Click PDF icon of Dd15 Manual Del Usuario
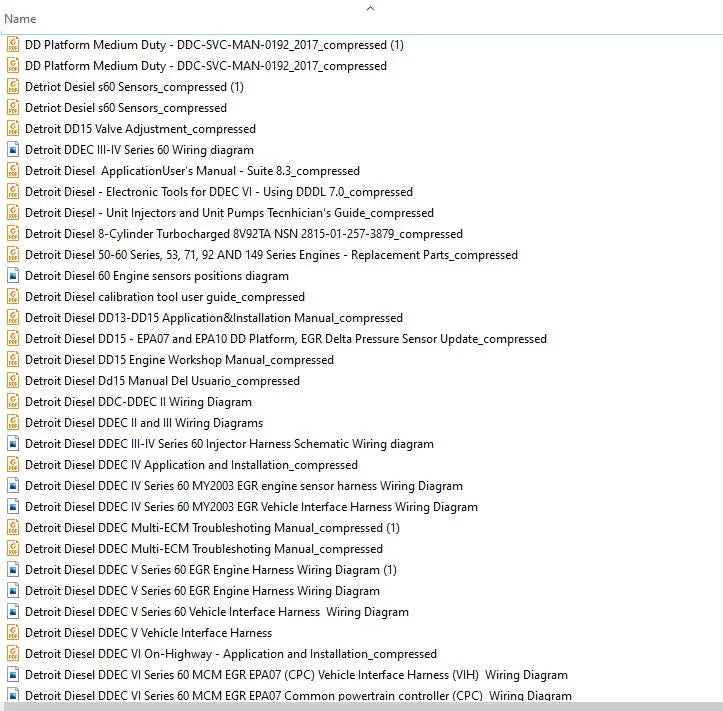 [13, 381]
